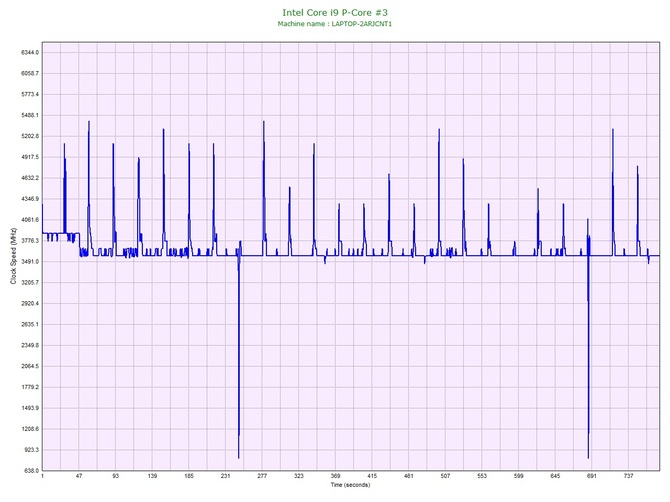Screen dimensions: 670x502
Task: Select the 3205.7 y-axis value
Action: click(30, 283)
